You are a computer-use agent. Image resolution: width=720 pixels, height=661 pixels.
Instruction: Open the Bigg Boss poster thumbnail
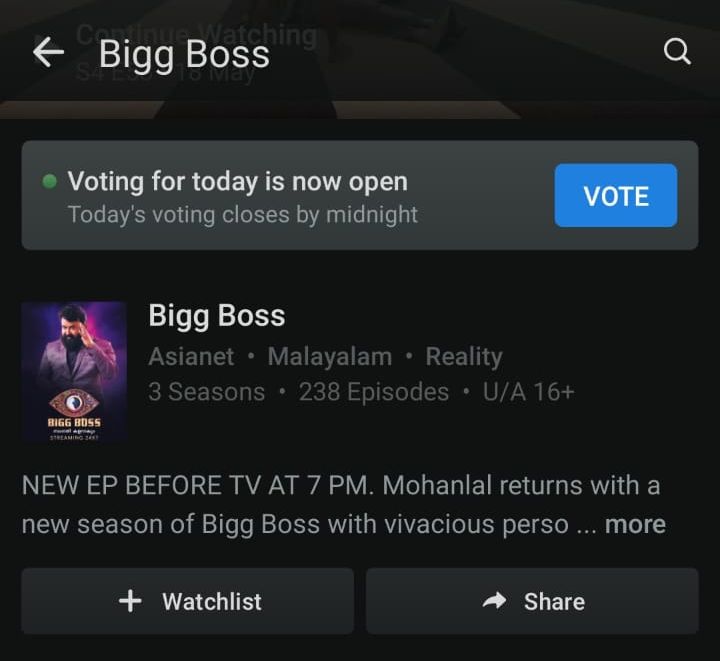click(x=74, y=372)
